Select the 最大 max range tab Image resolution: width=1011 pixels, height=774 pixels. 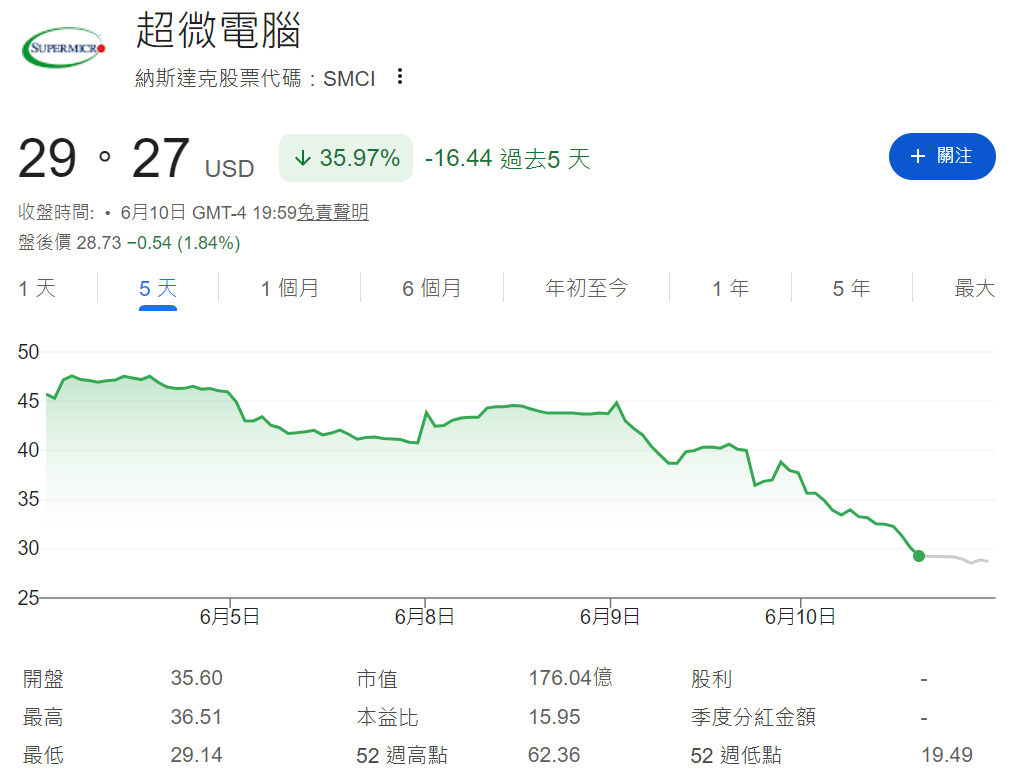pos(975,288)
